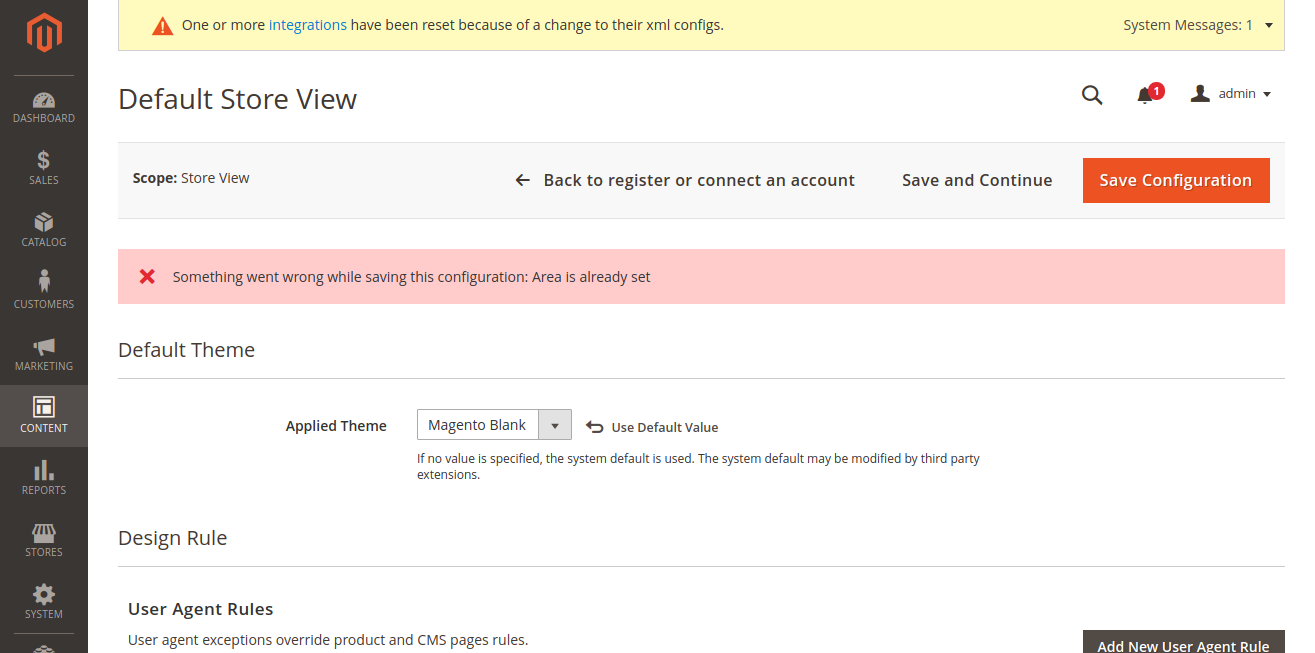Screen dimensions: 1315x653
Task: Open the Customers person icon menu
Action: [44, 283]
